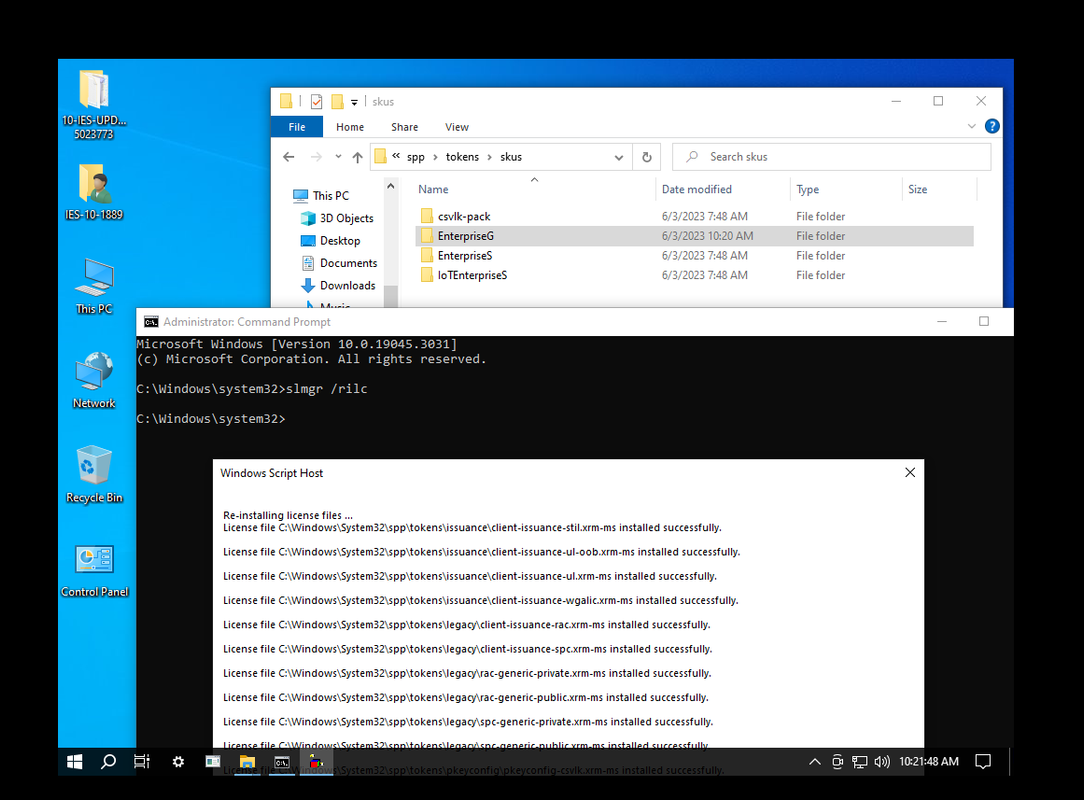
Task: Click the tokens breadcrumb in address bar
Action: pos(462,157)
